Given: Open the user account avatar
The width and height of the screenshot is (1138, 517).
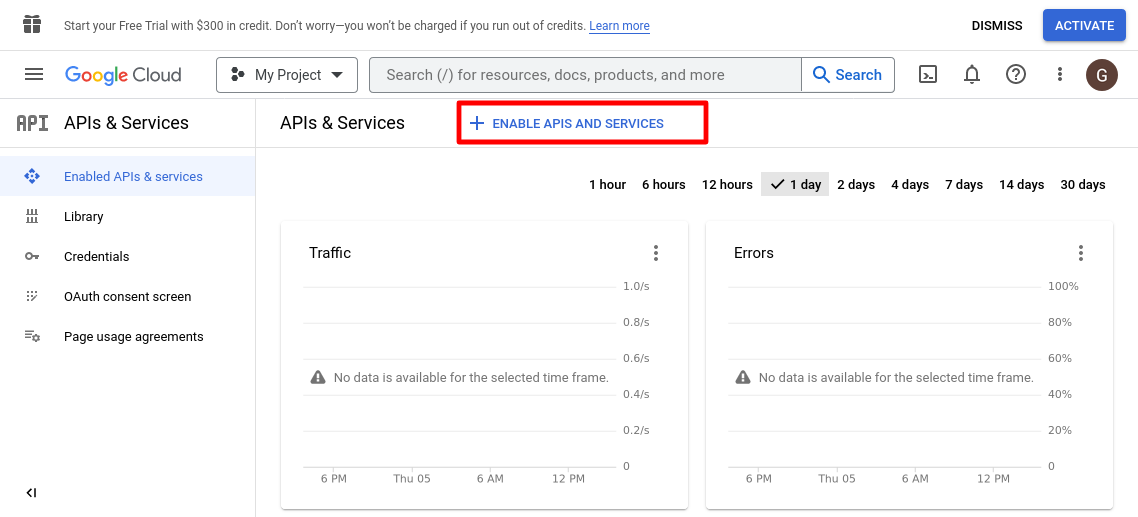Looking at the screenshot, I should (1102, 74).
